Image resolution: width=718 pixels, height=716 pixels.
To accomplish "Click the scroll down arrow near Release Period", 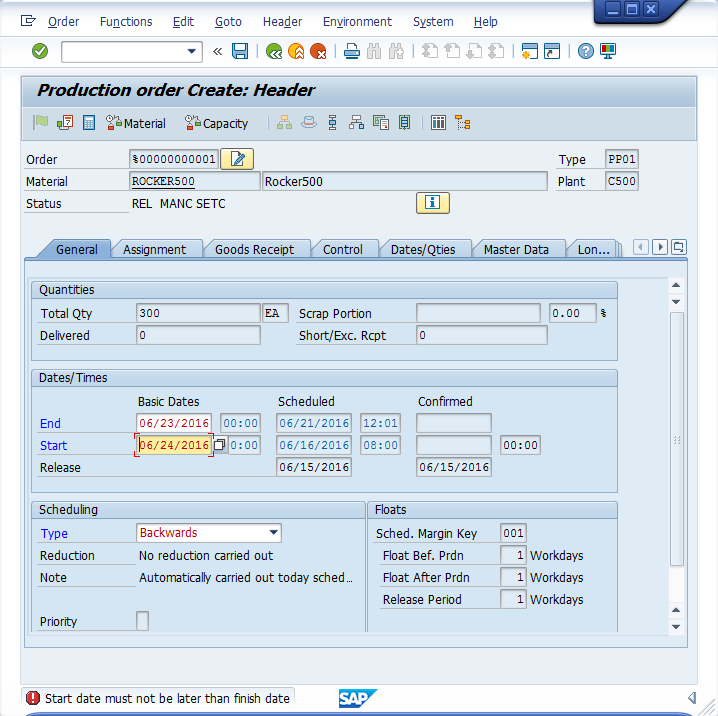I will click(676, 627).
